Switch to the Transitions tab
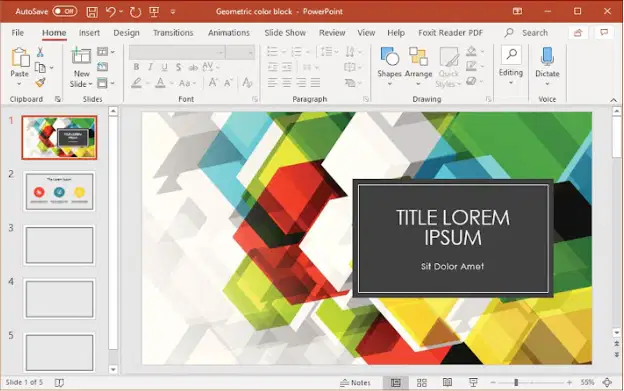Viewport: 624px width, 391px height. (x=173, y=33)
